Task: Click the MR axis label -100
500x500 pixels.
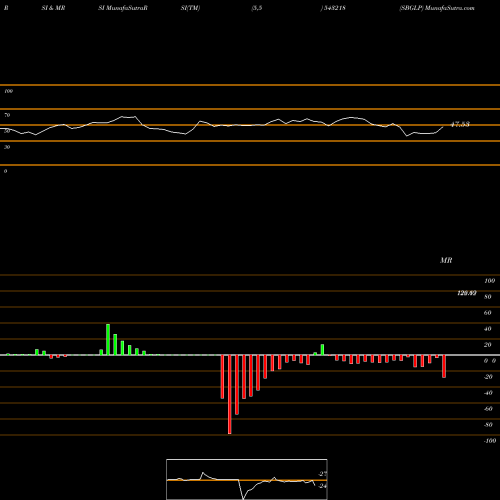Action: click(x=490, y=441)
